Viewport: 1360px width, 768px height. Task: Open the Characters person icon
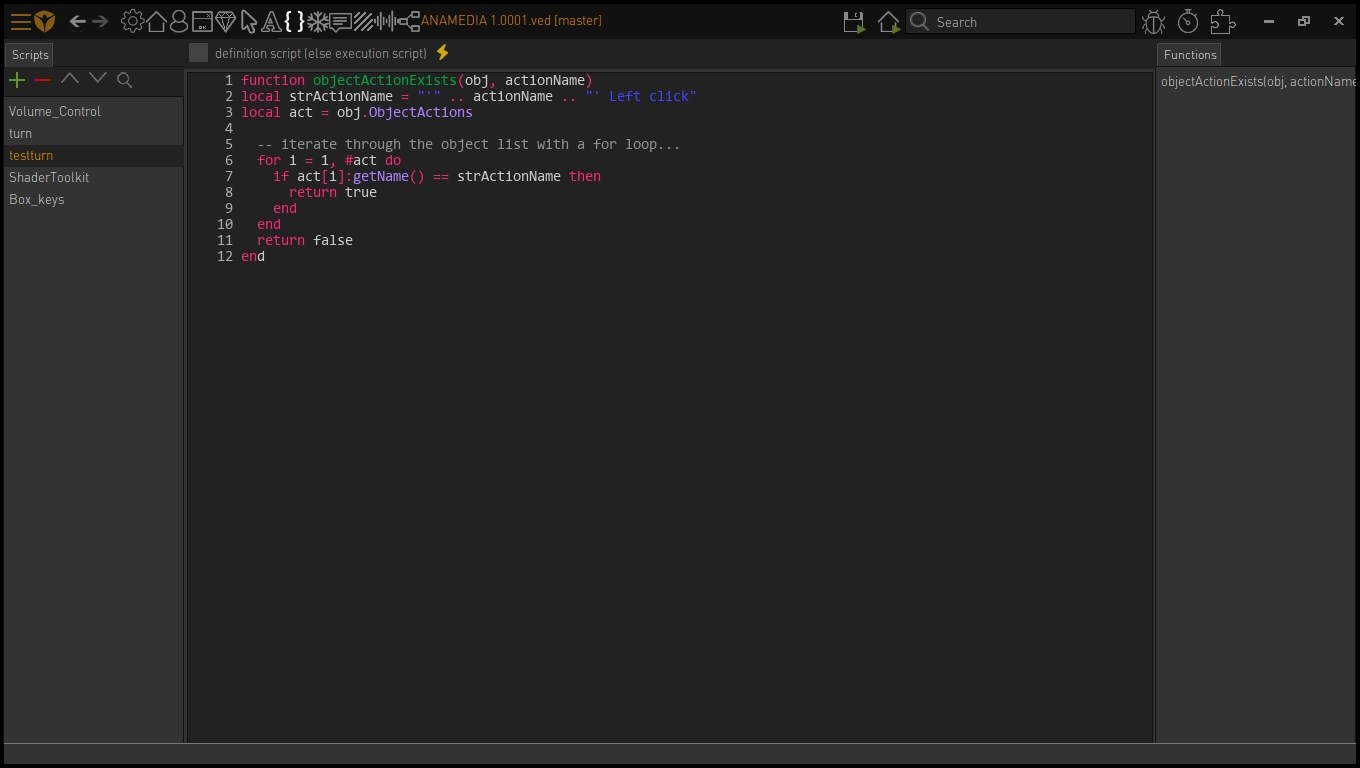[178, 21]
